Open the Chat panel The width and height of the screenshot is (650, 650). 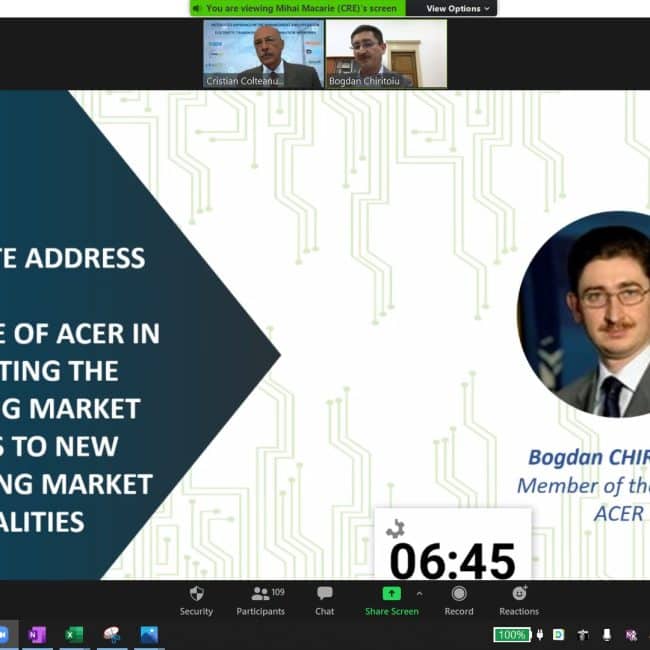coord(325,601)
